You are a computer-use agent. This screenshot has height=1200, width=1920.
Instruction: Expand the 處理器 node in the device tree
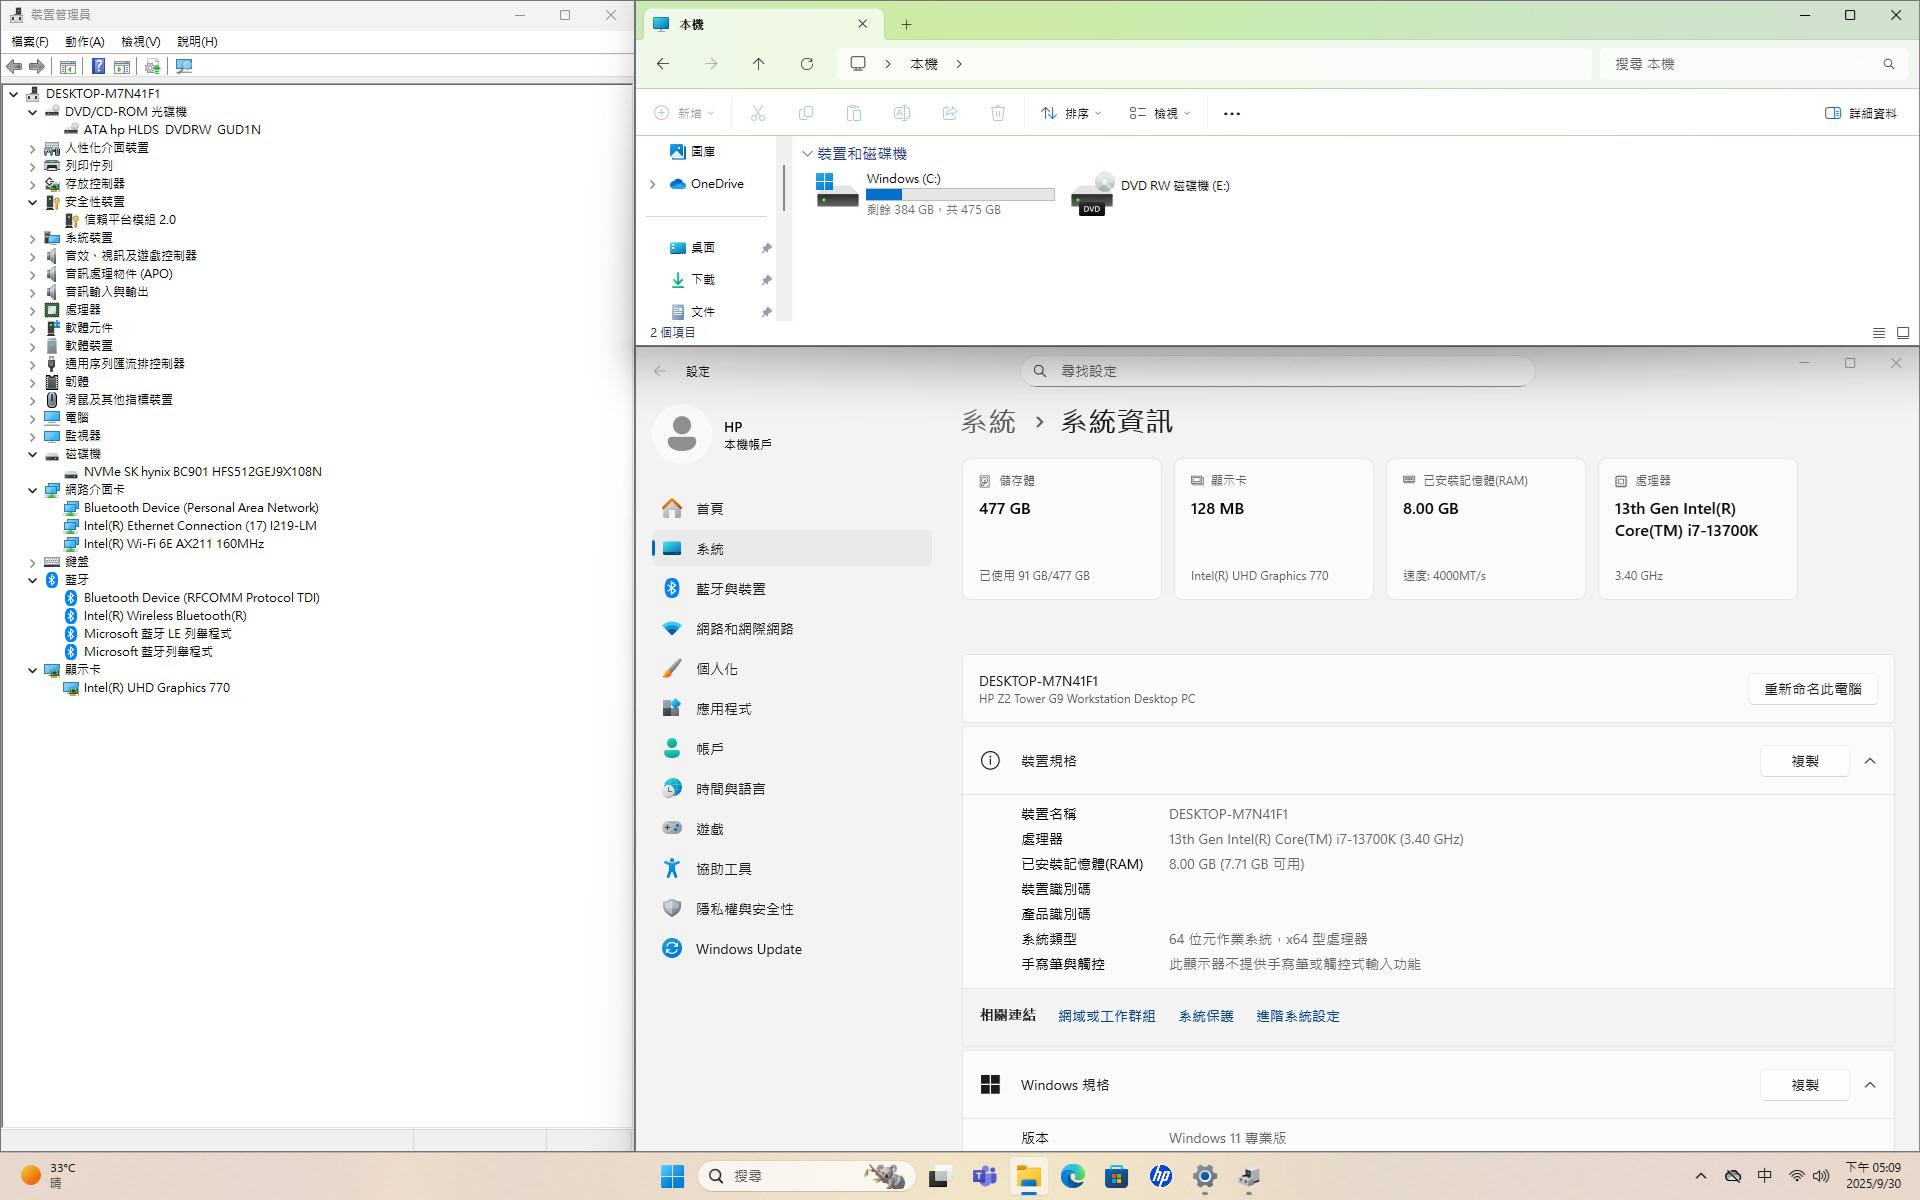point(32,310)
